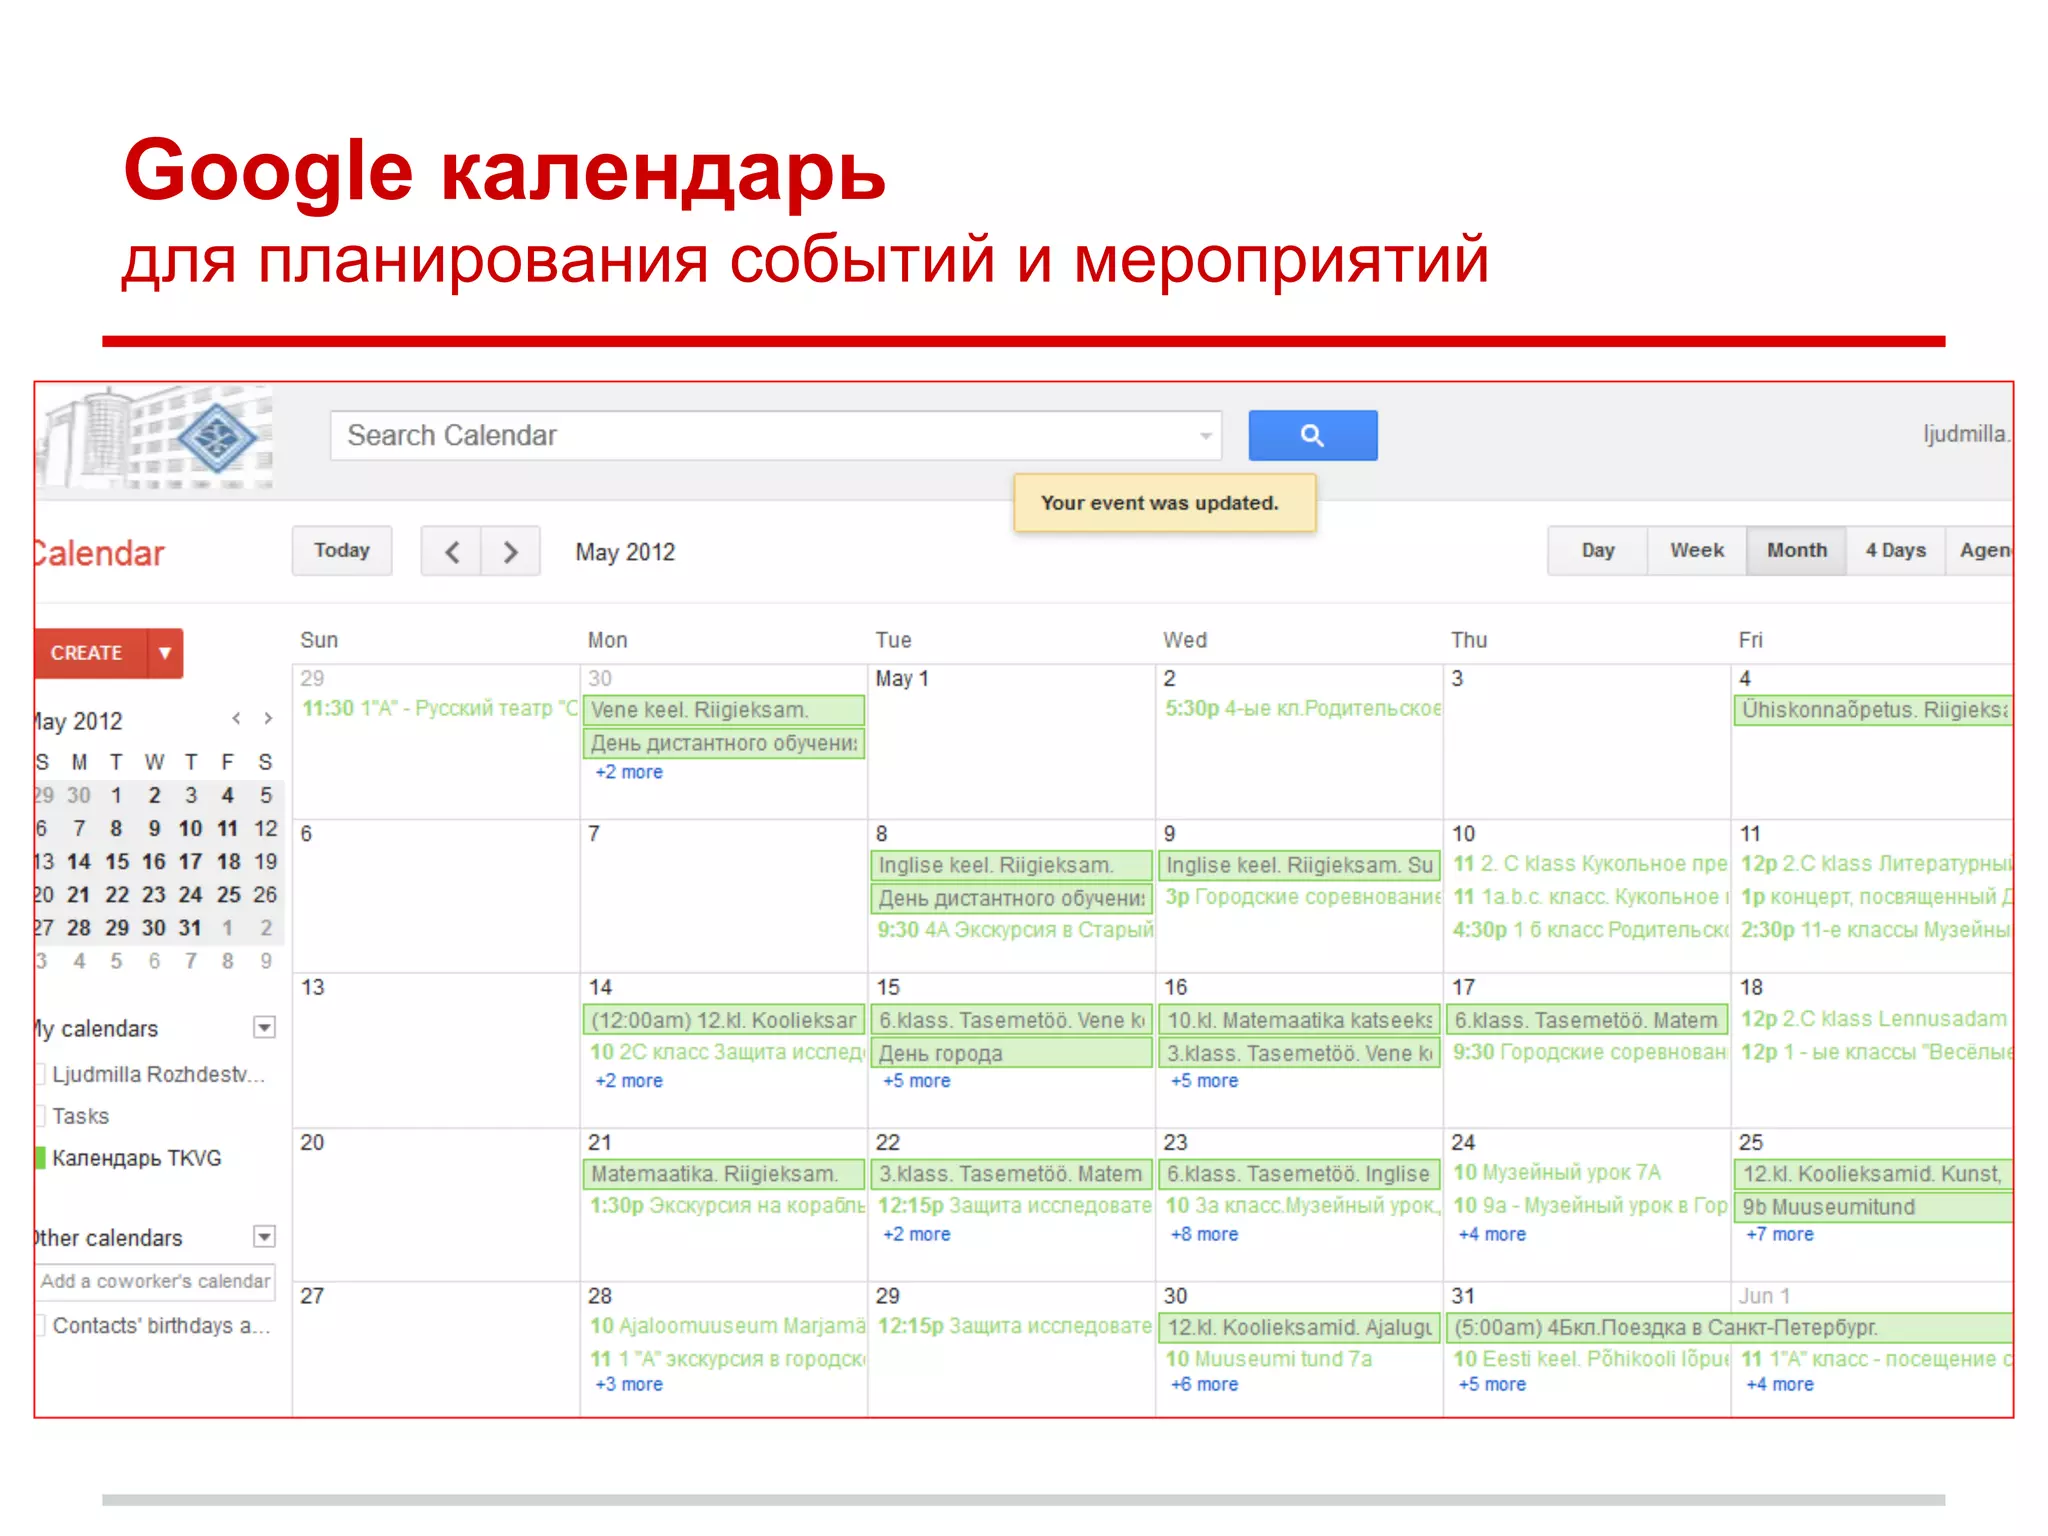Select date 31 in mini calendar
This screenshot has width=2048, height=1536.
tap(190, 927)
